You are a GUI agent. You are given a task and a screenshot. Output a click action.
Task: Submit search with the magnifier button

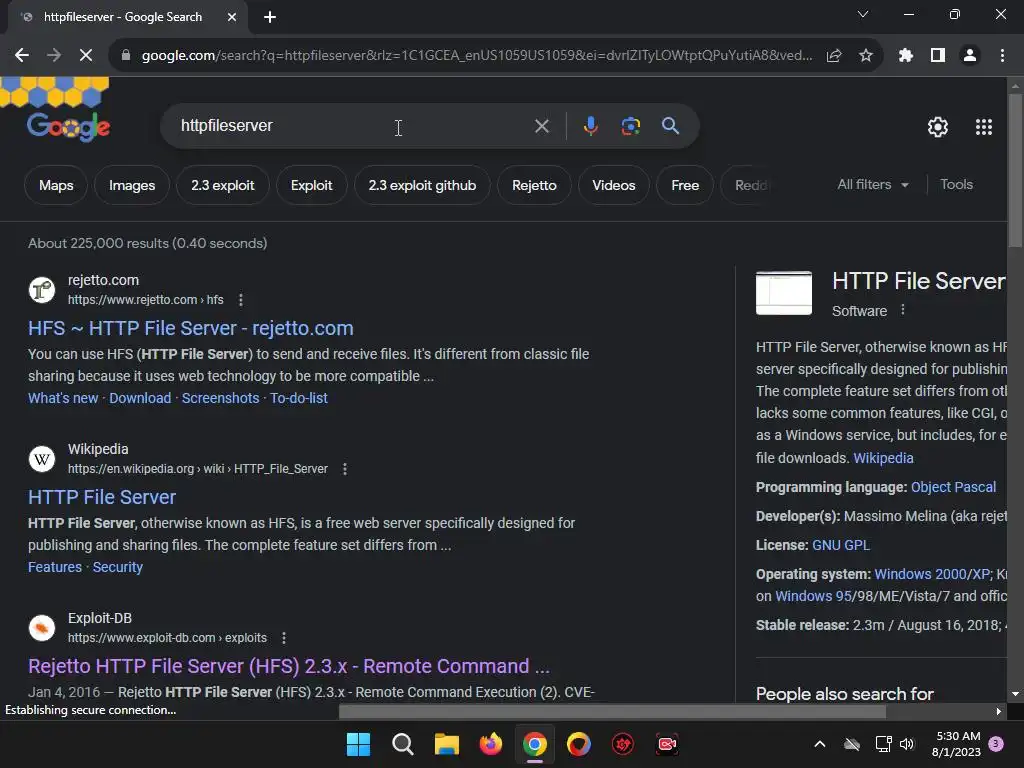pyautogui.click(x=670, y=126)
